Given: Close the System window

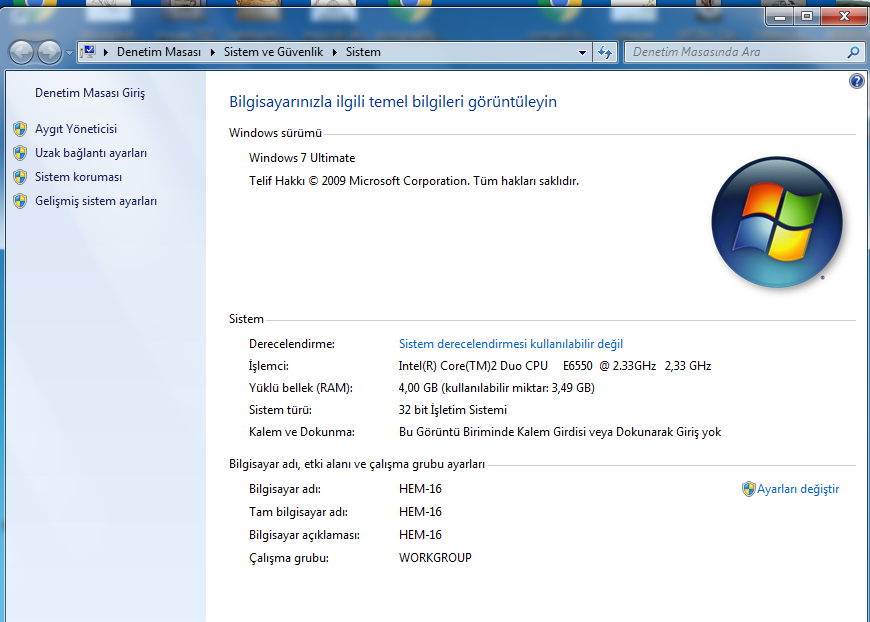Looking at the screenshot, I should click(x=844, y=17).
